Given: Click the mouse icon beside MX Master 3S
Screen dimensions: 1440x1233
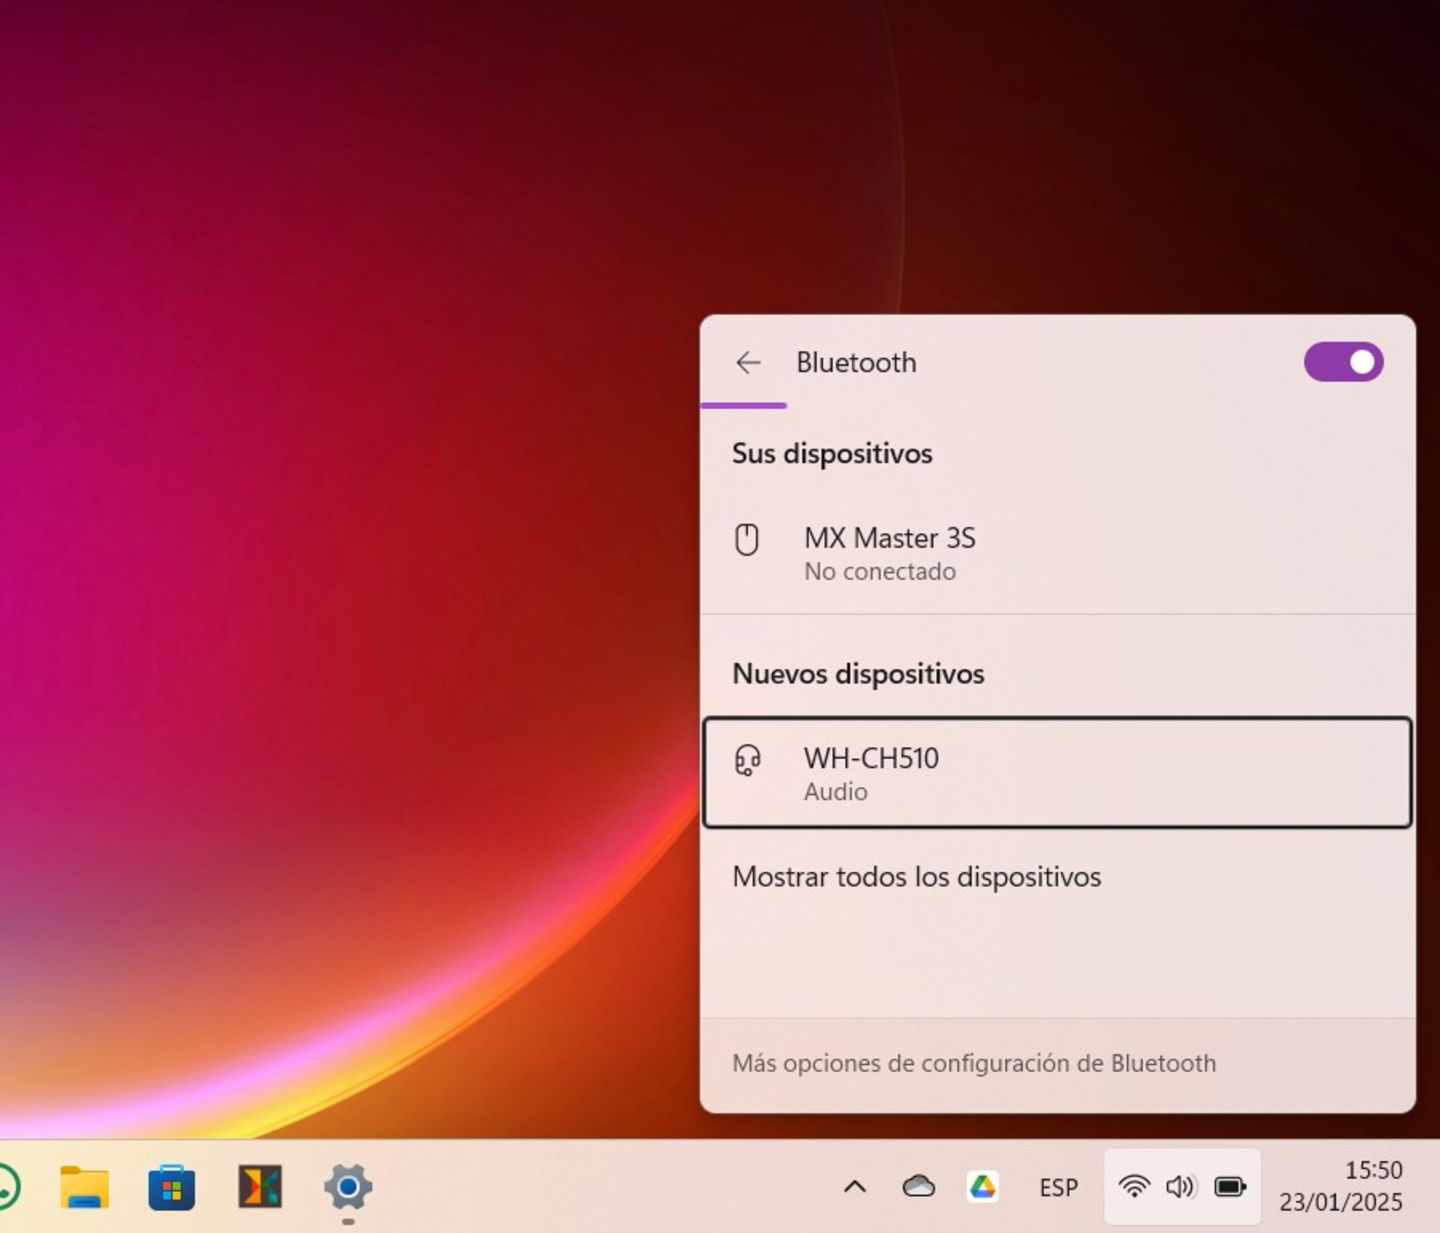Looking at the screenshot, I should pos(747,540).
